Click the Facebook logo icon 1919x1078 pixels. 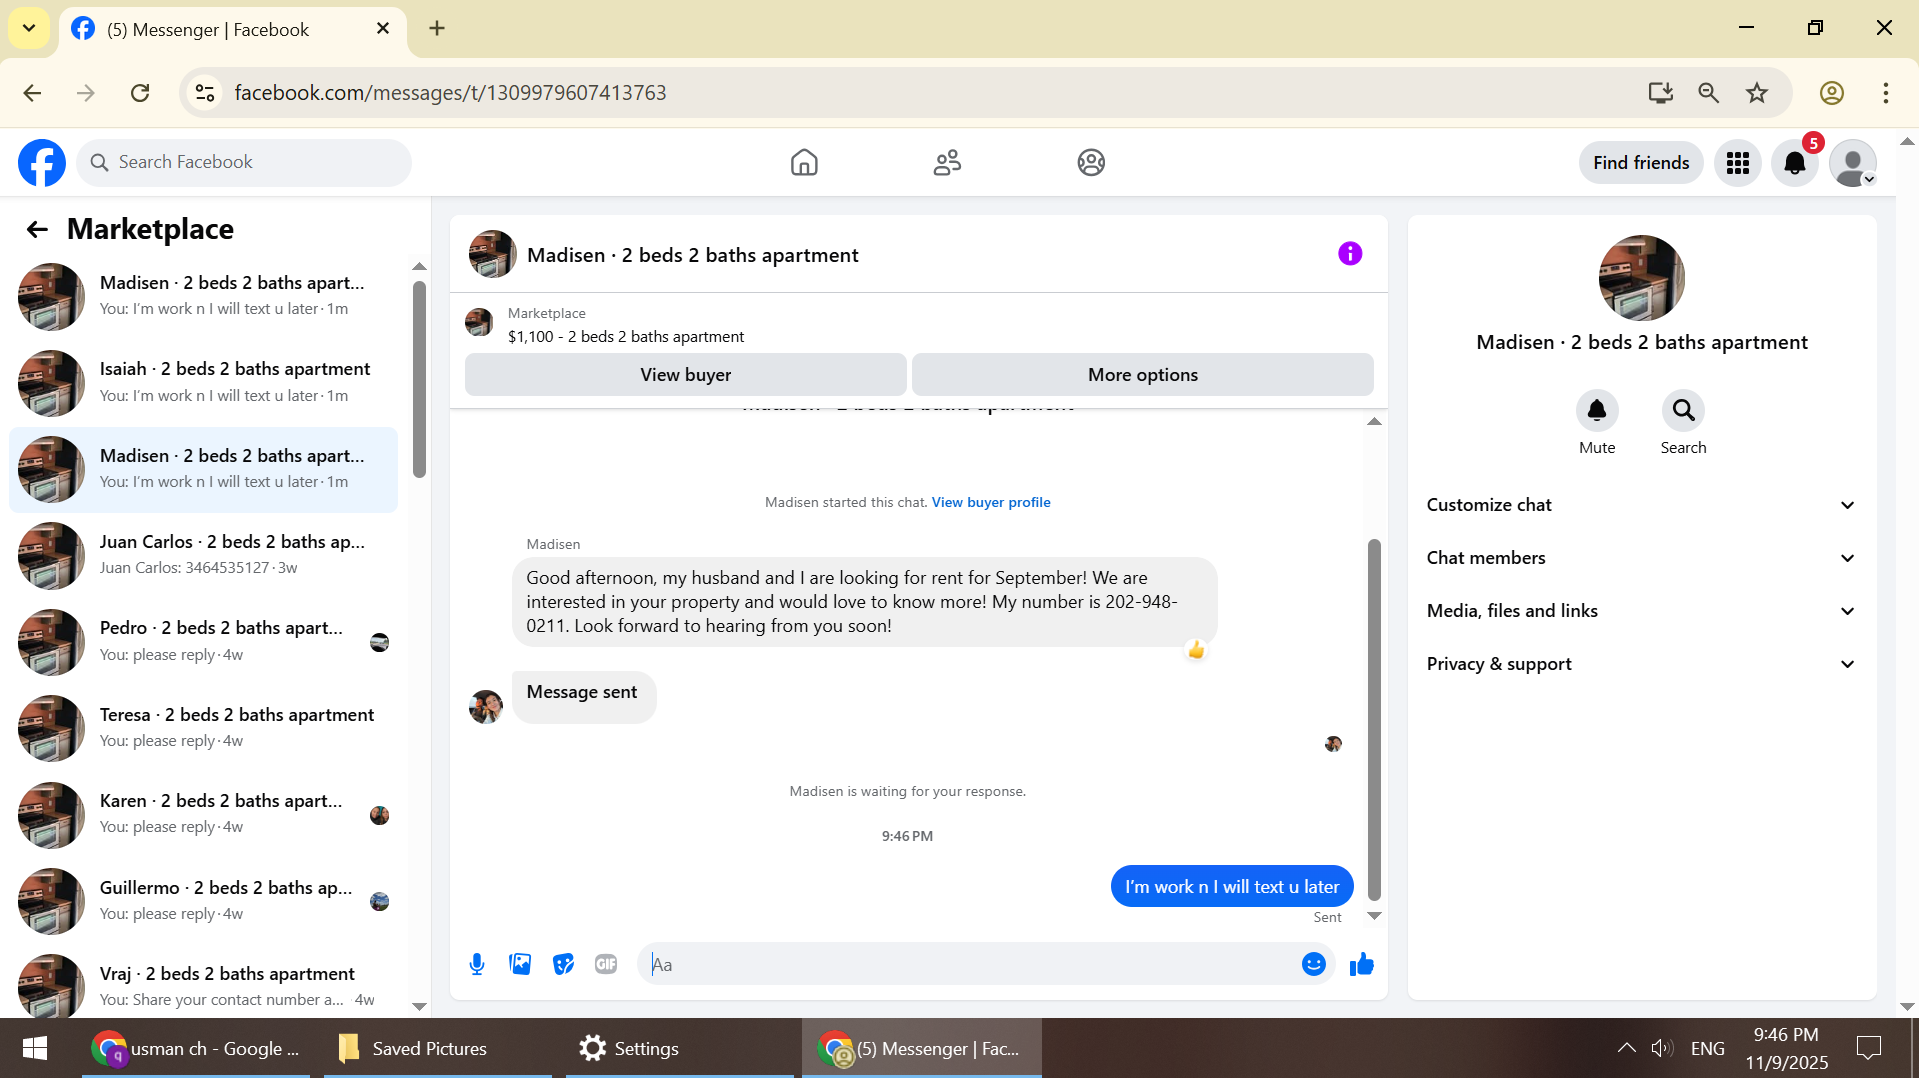[x=42, y=163]
